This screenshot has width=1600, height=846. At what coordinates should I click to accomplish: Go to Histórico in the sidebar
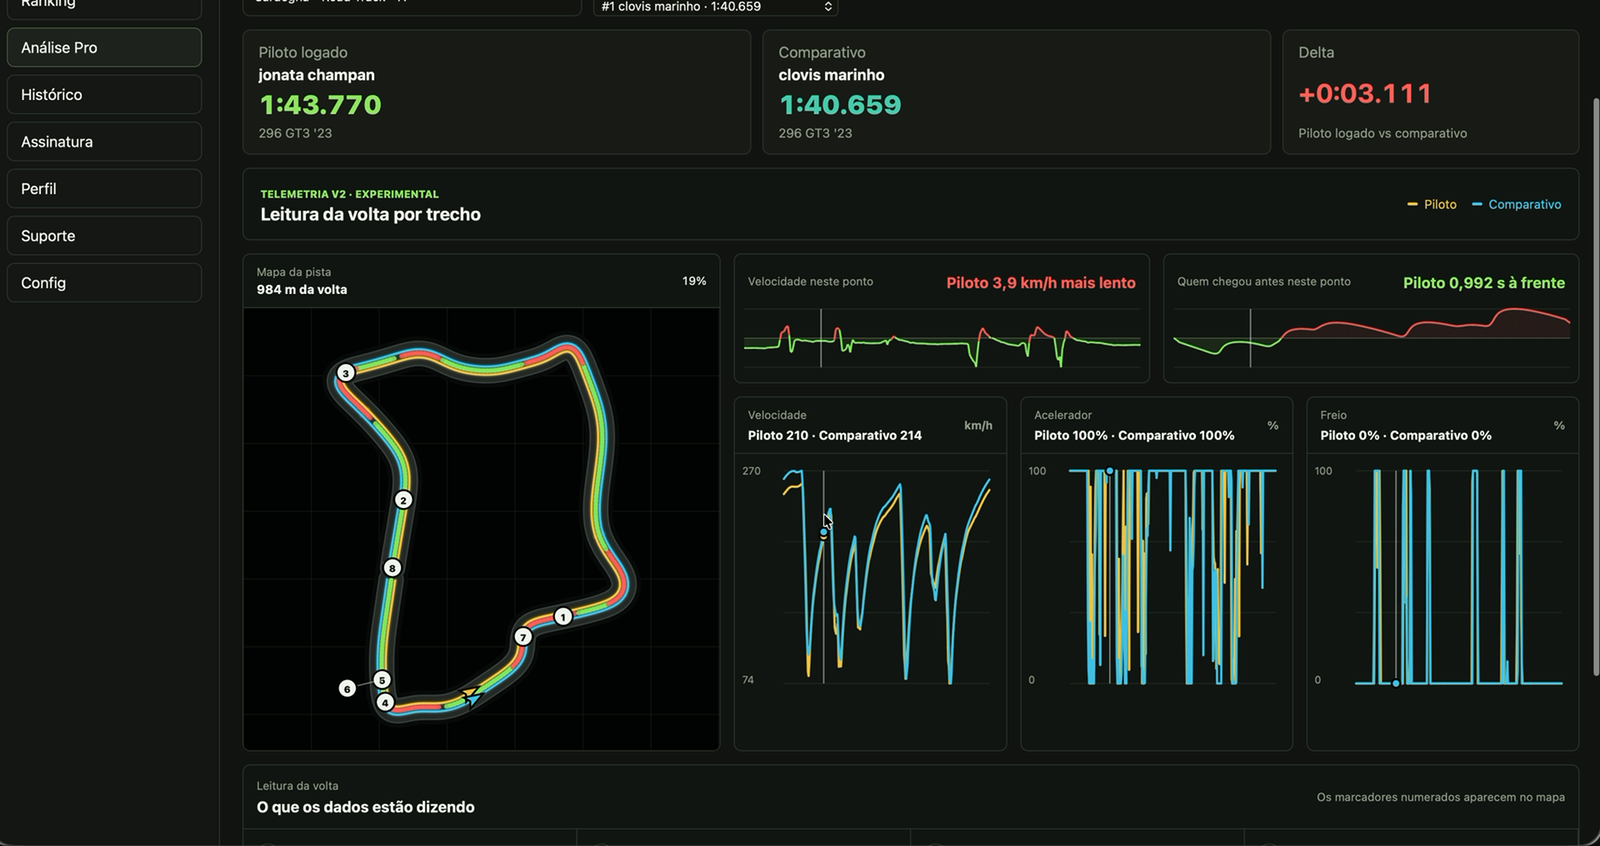pyautogui.click(x=104, y=94)
